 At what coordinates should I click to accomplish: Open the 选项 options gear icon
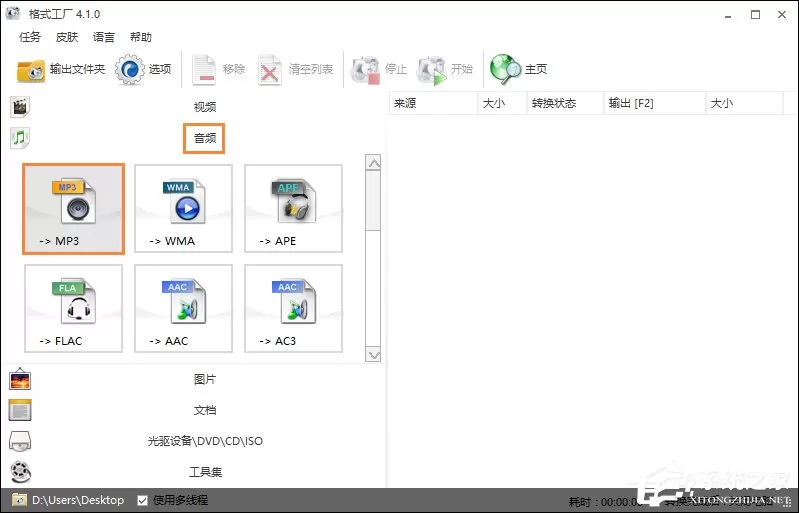[129, 69]
